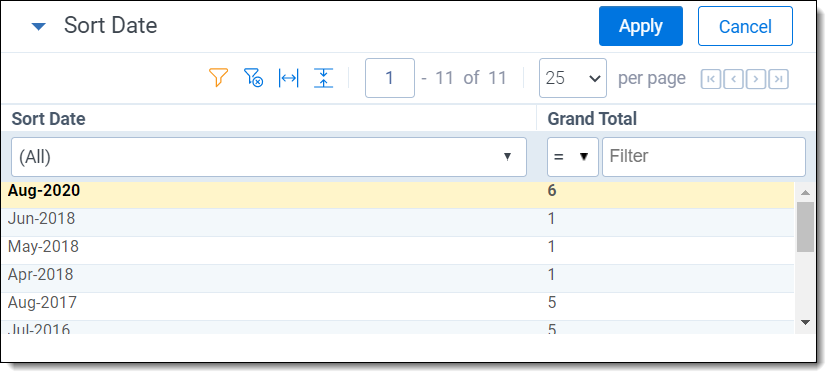
Task: Click the Grand Total filter text field
Action: [x=704, y=157]
